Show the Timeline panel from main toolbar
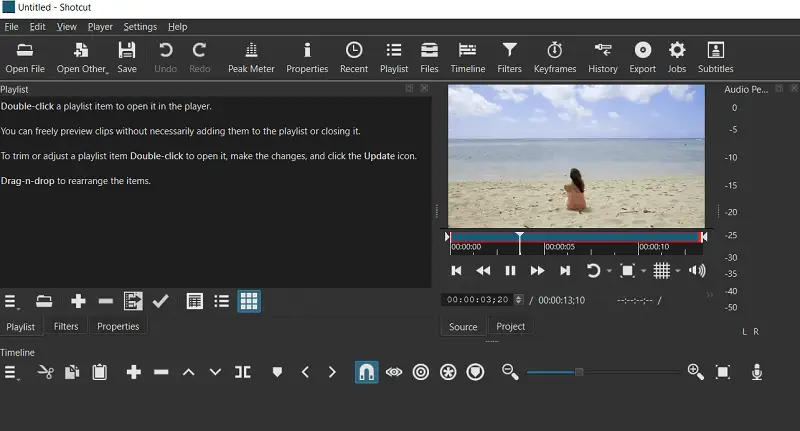This screenshot has height=431, width=800. click(467, 58)
